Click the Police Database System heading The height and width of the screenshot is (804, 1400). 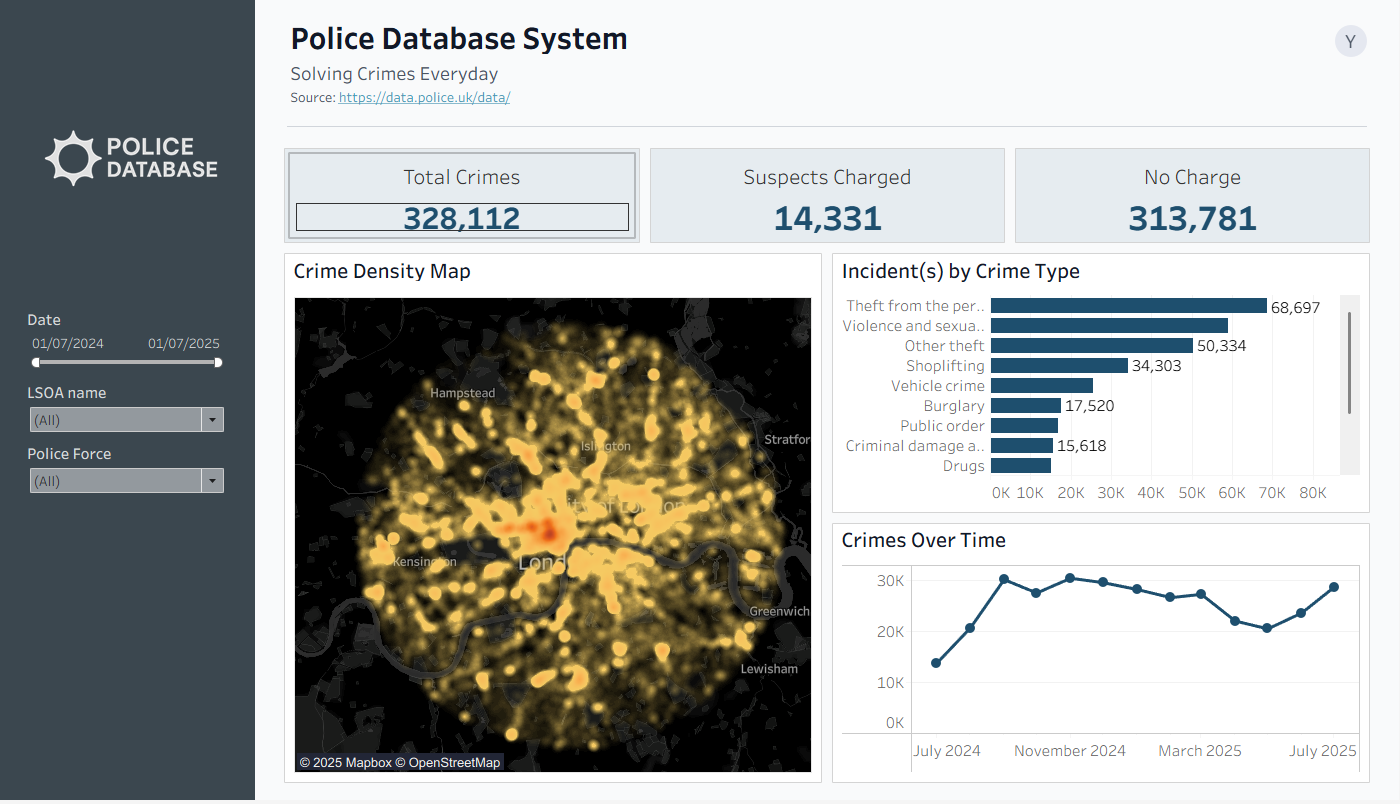tap(459, 39)
